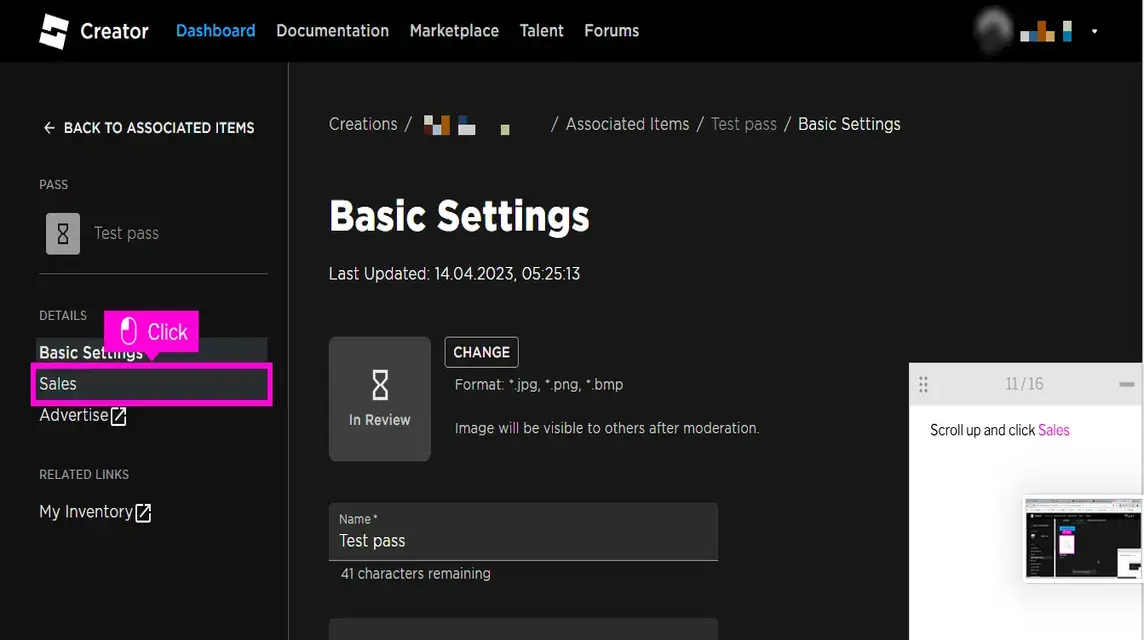Click the screenshot thumbnail in the tutorial card

click(1083, 540)
